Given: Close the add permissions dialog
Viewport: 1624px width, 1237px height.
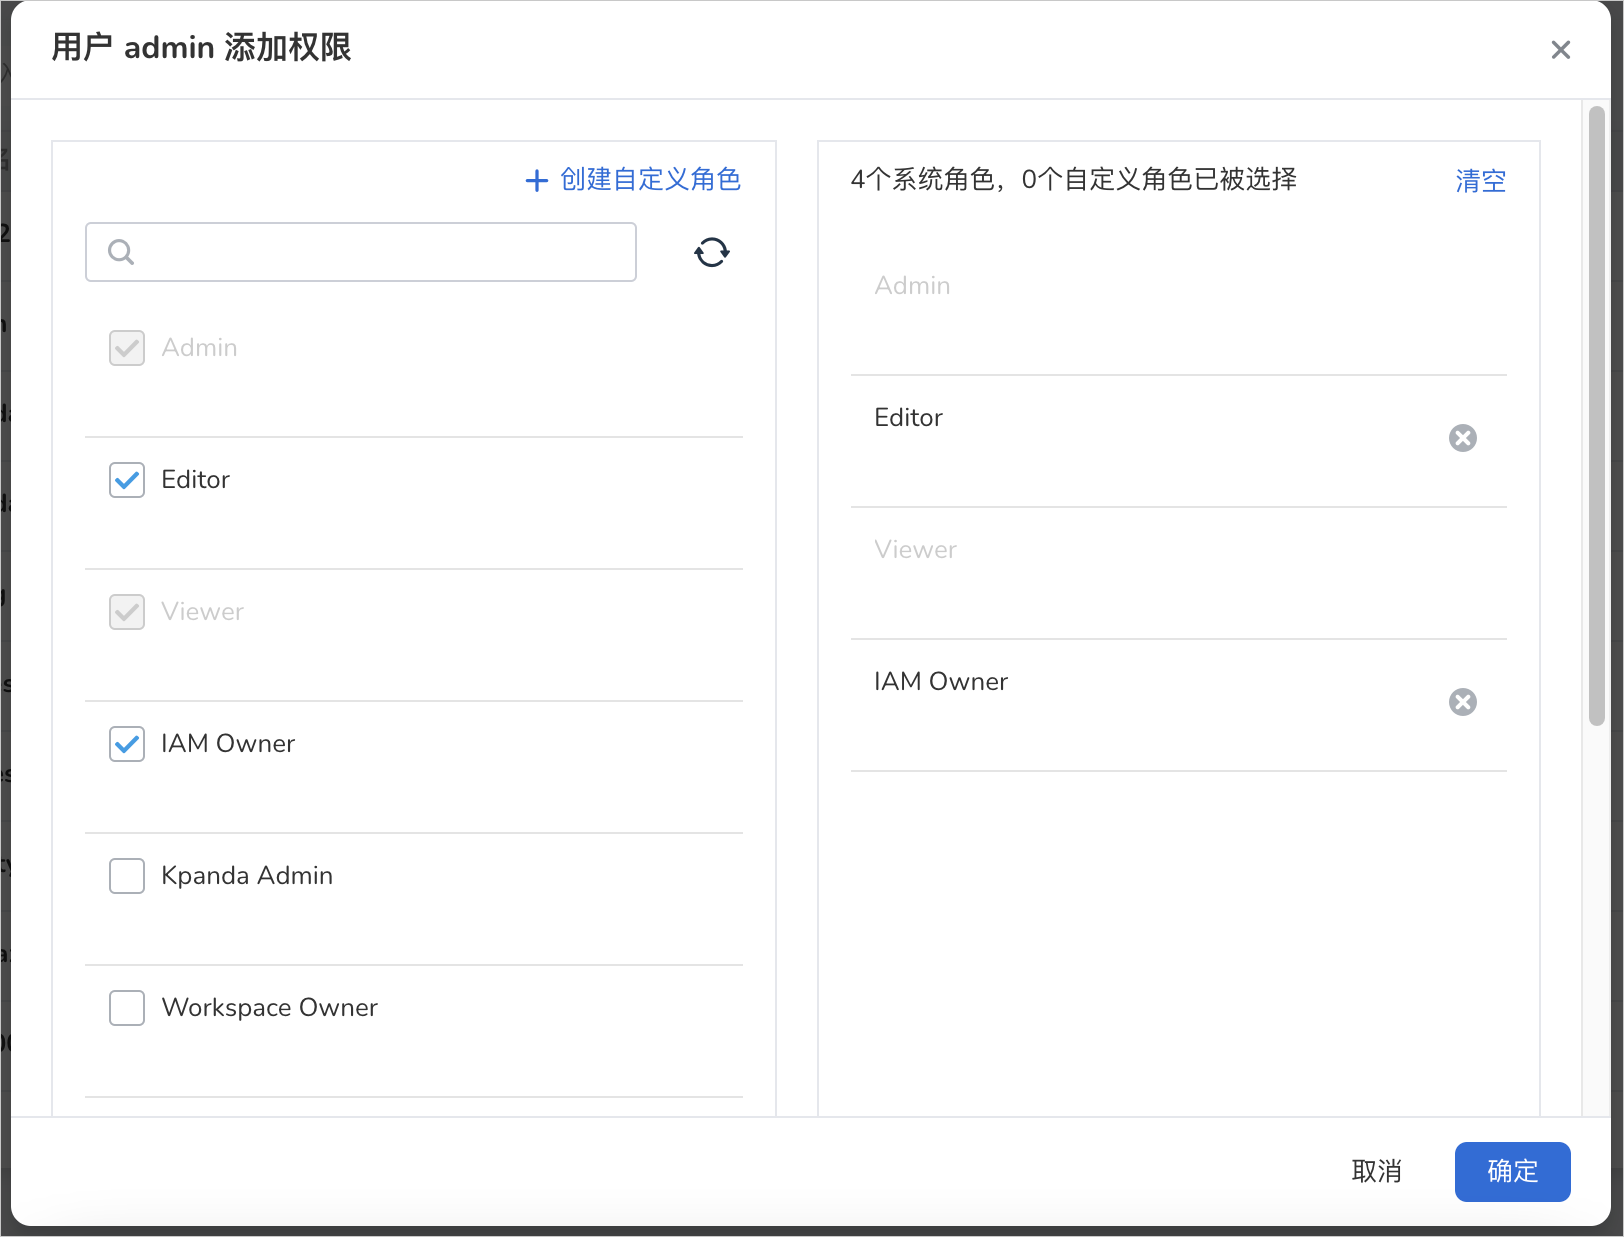Looking at the screenshot, I should 1560,50.
